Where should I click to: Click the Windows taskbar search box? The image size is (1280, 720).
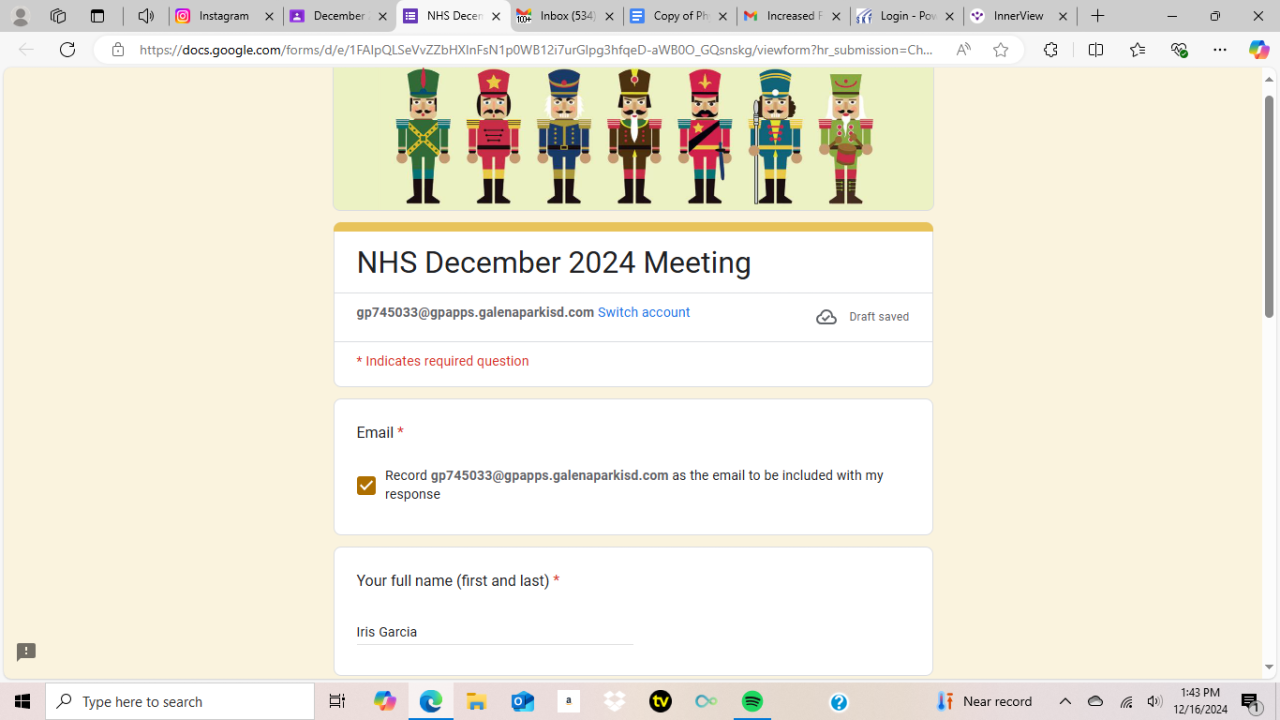pos(180,702)
